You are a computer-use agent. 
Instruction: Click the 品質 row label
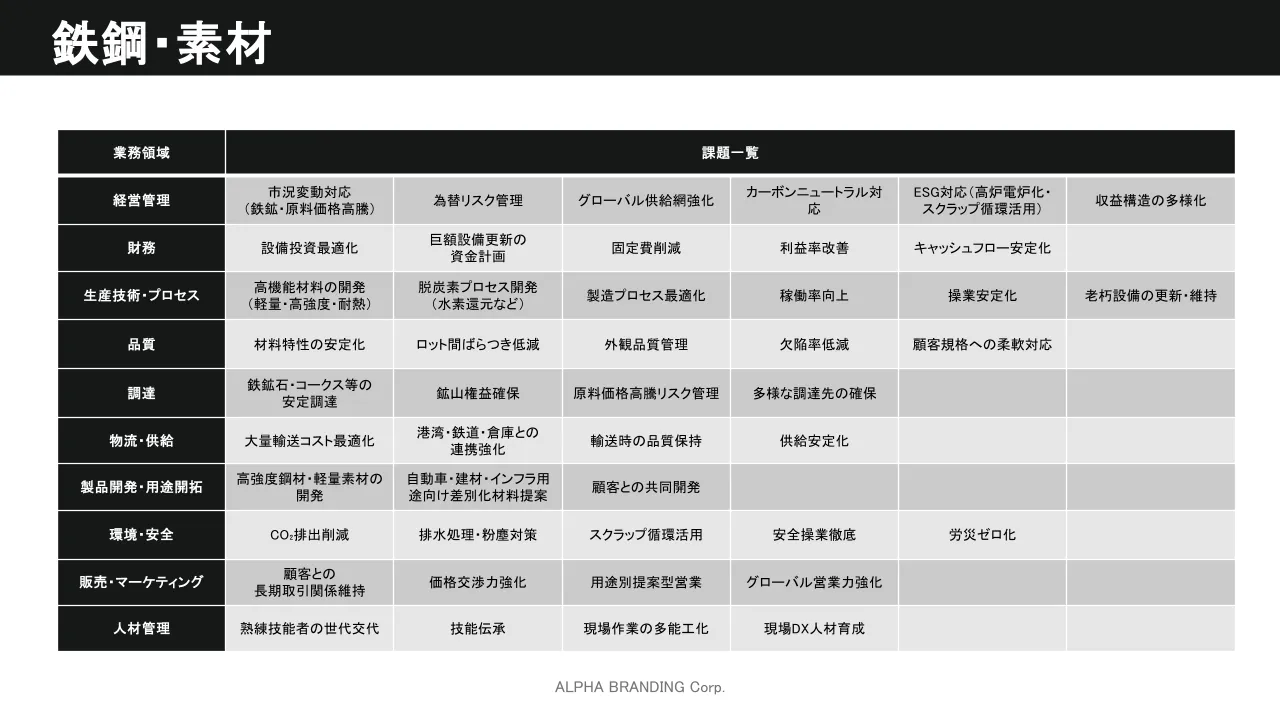tap(141, 344)
